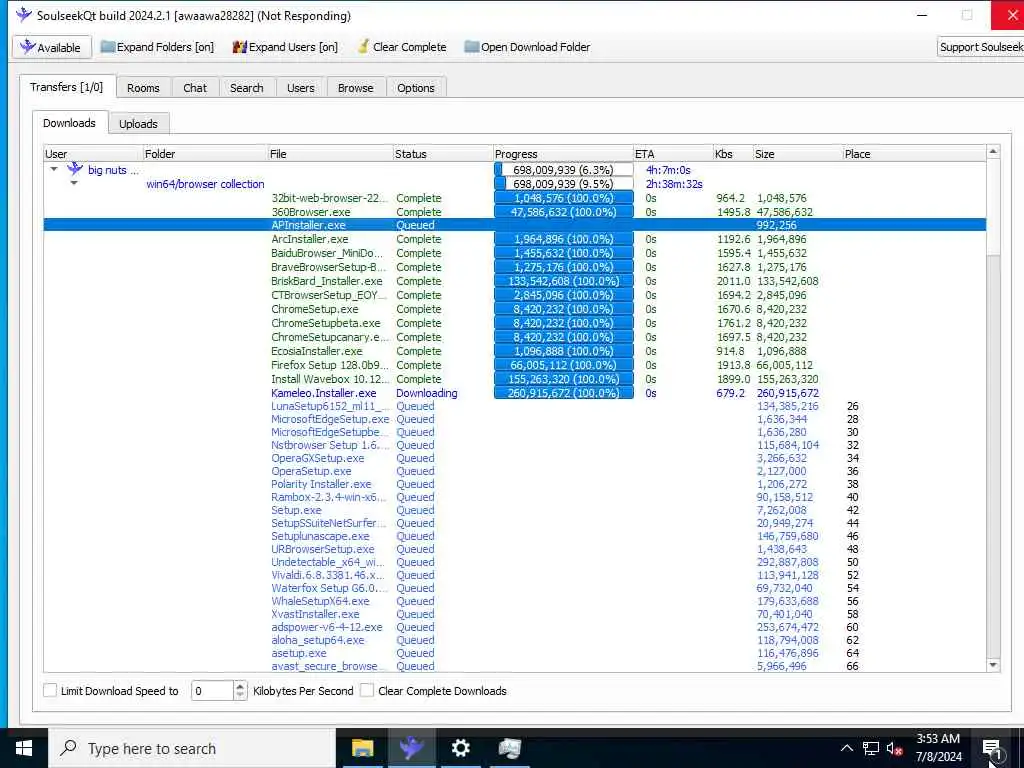
Task: Click the Windows Start button
Action: [x=24, y=748]
